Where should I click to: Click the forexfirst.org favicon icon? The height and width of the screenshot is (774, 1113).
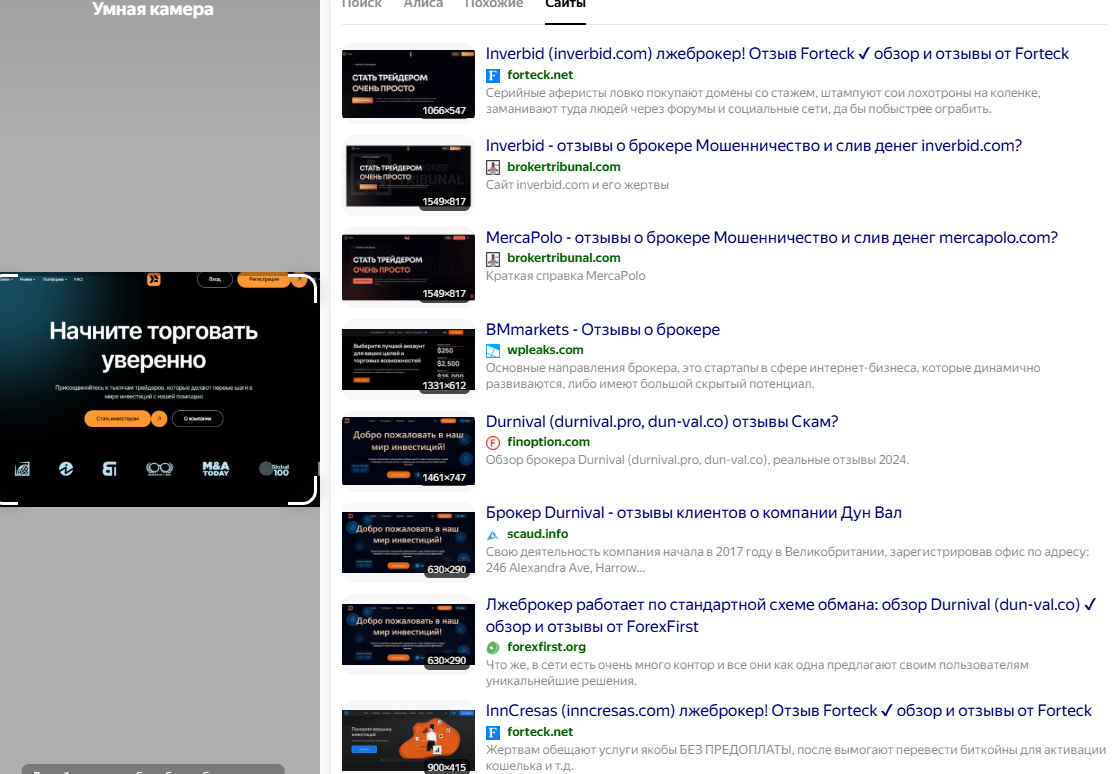(493, 648)
